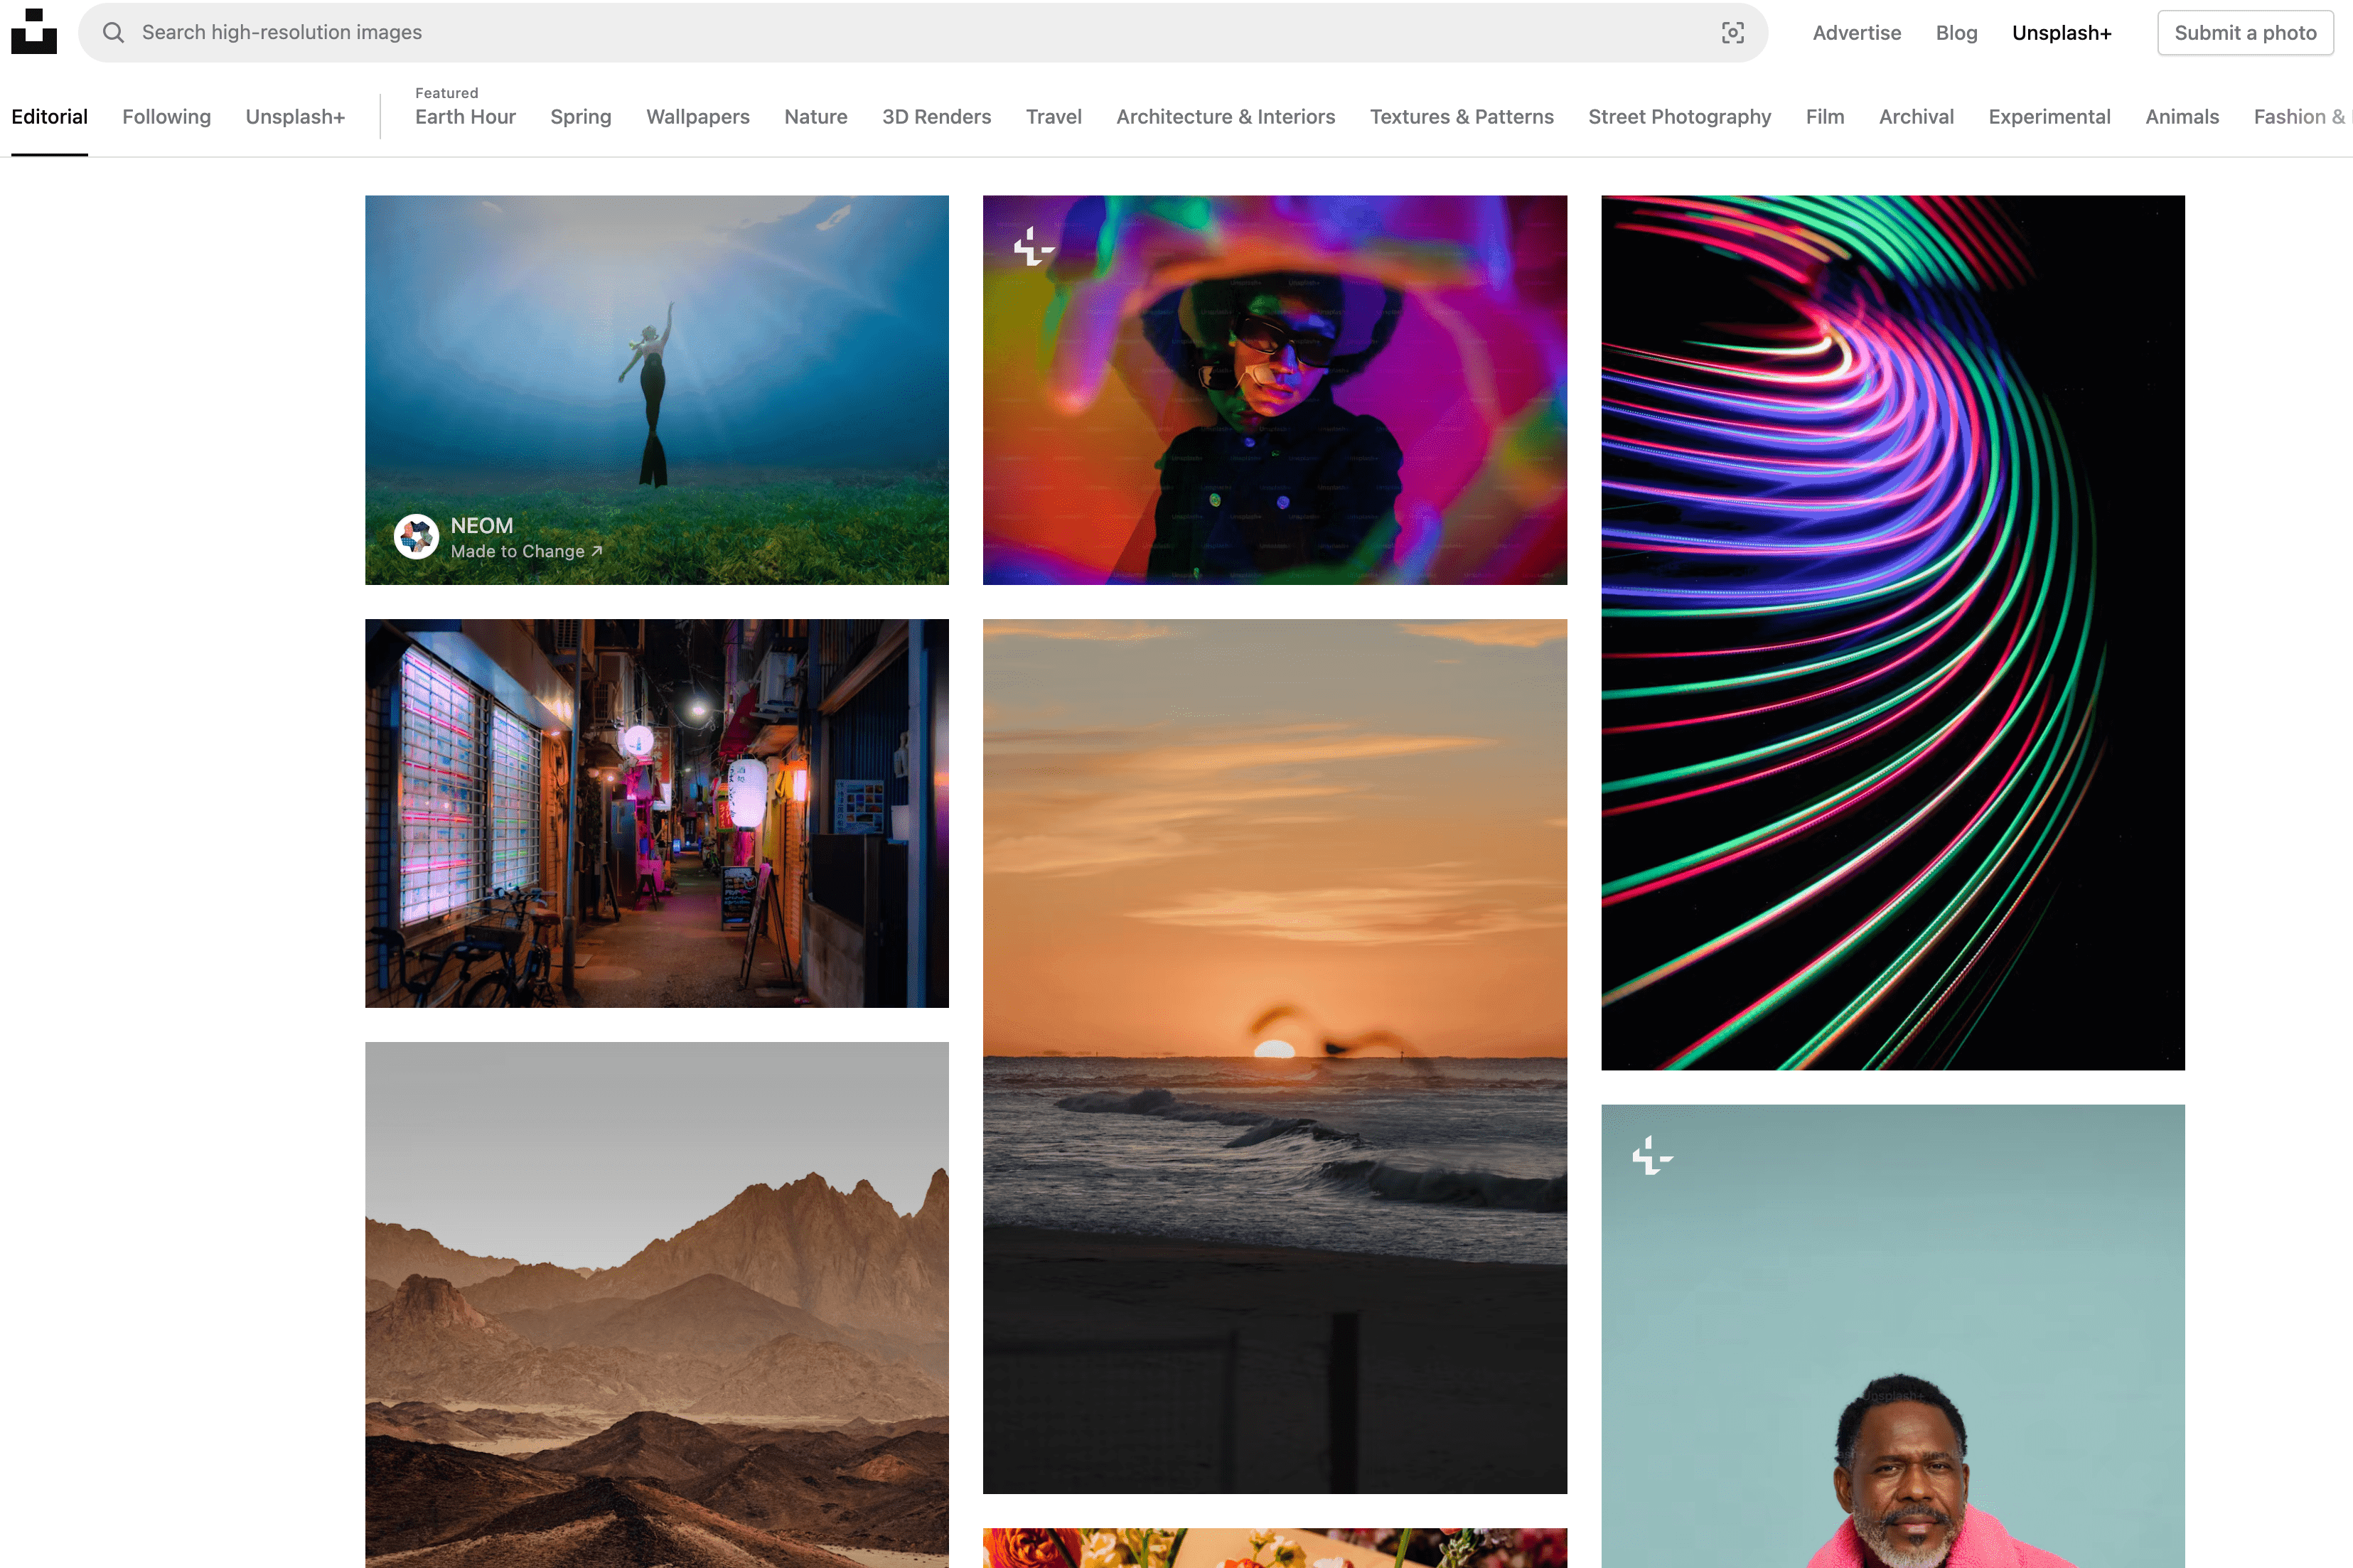The width and height of the screenshot is (2353, 1568).
Task: Visit the Blog link
Action: tap(1956, 32)
